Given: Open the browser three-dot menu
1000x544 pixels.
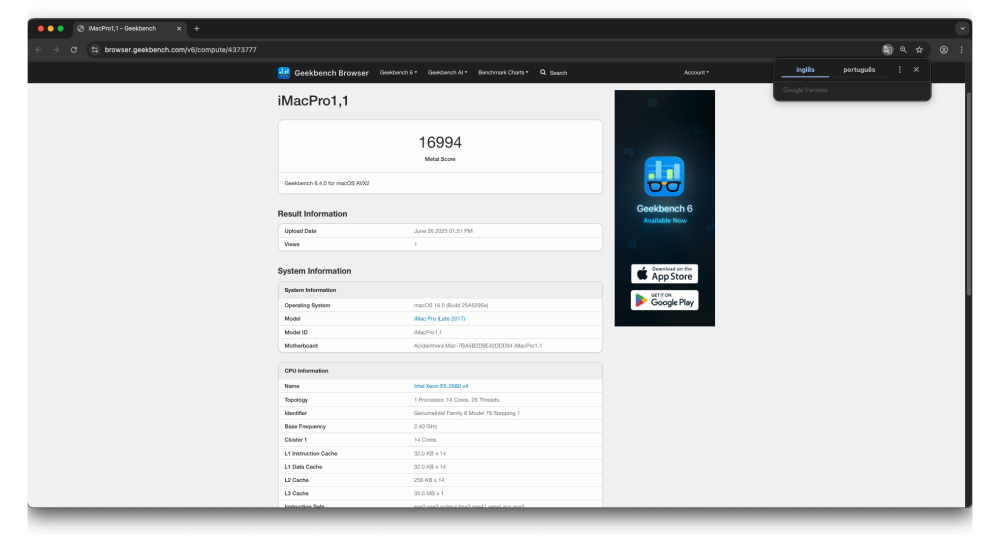Looking at the screenshot, I should coord(961,50).
